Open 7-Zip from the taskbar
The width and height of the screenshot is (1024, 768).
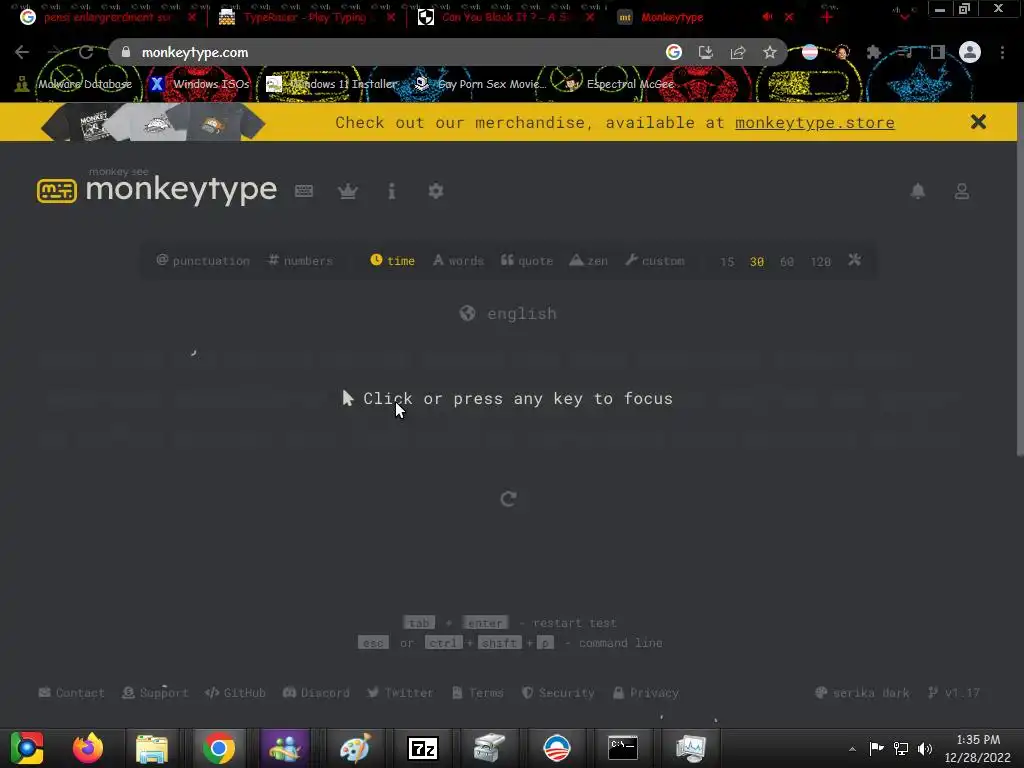click(x=423, y=748)
